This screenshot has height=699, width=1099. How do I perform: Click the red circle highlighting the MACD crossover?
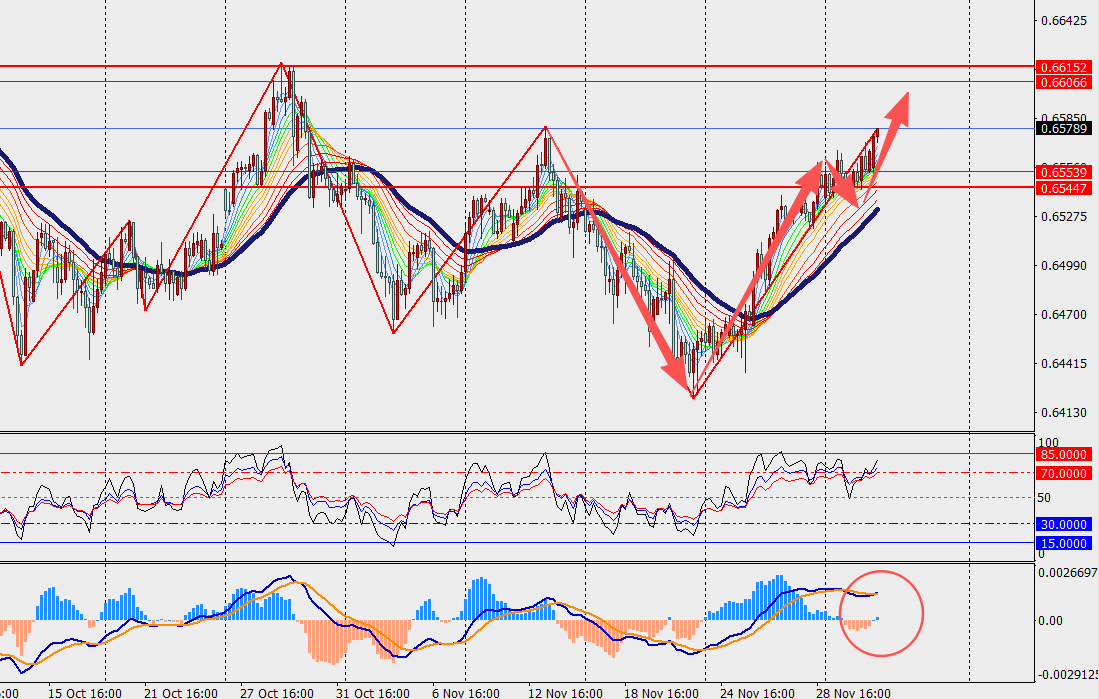tap(881, 613)
